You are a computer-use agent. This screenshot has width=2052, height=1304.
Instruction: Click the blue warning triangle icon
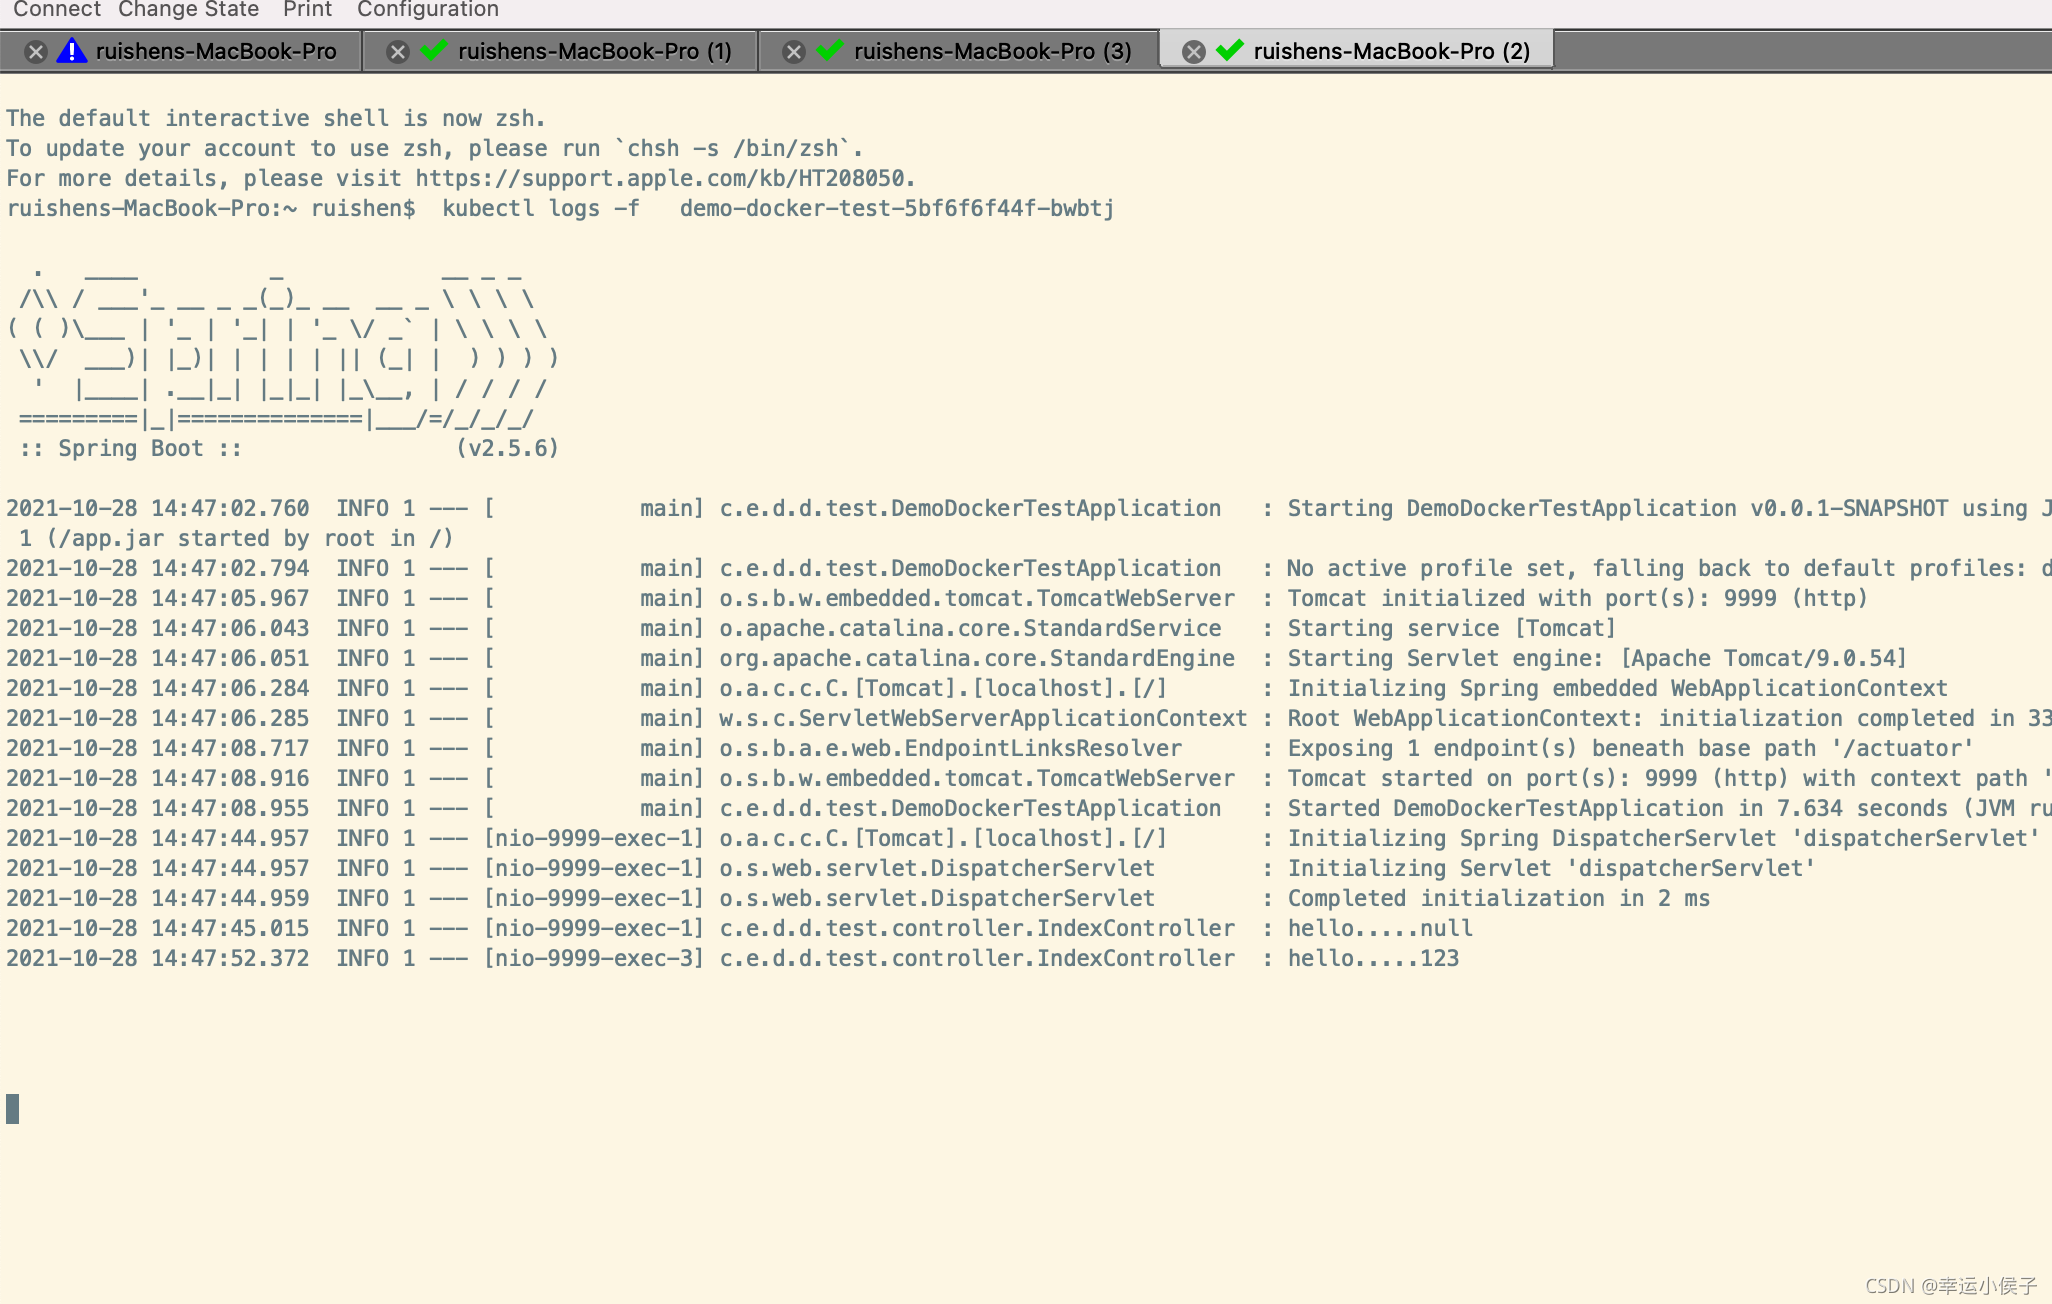point(71,51)
